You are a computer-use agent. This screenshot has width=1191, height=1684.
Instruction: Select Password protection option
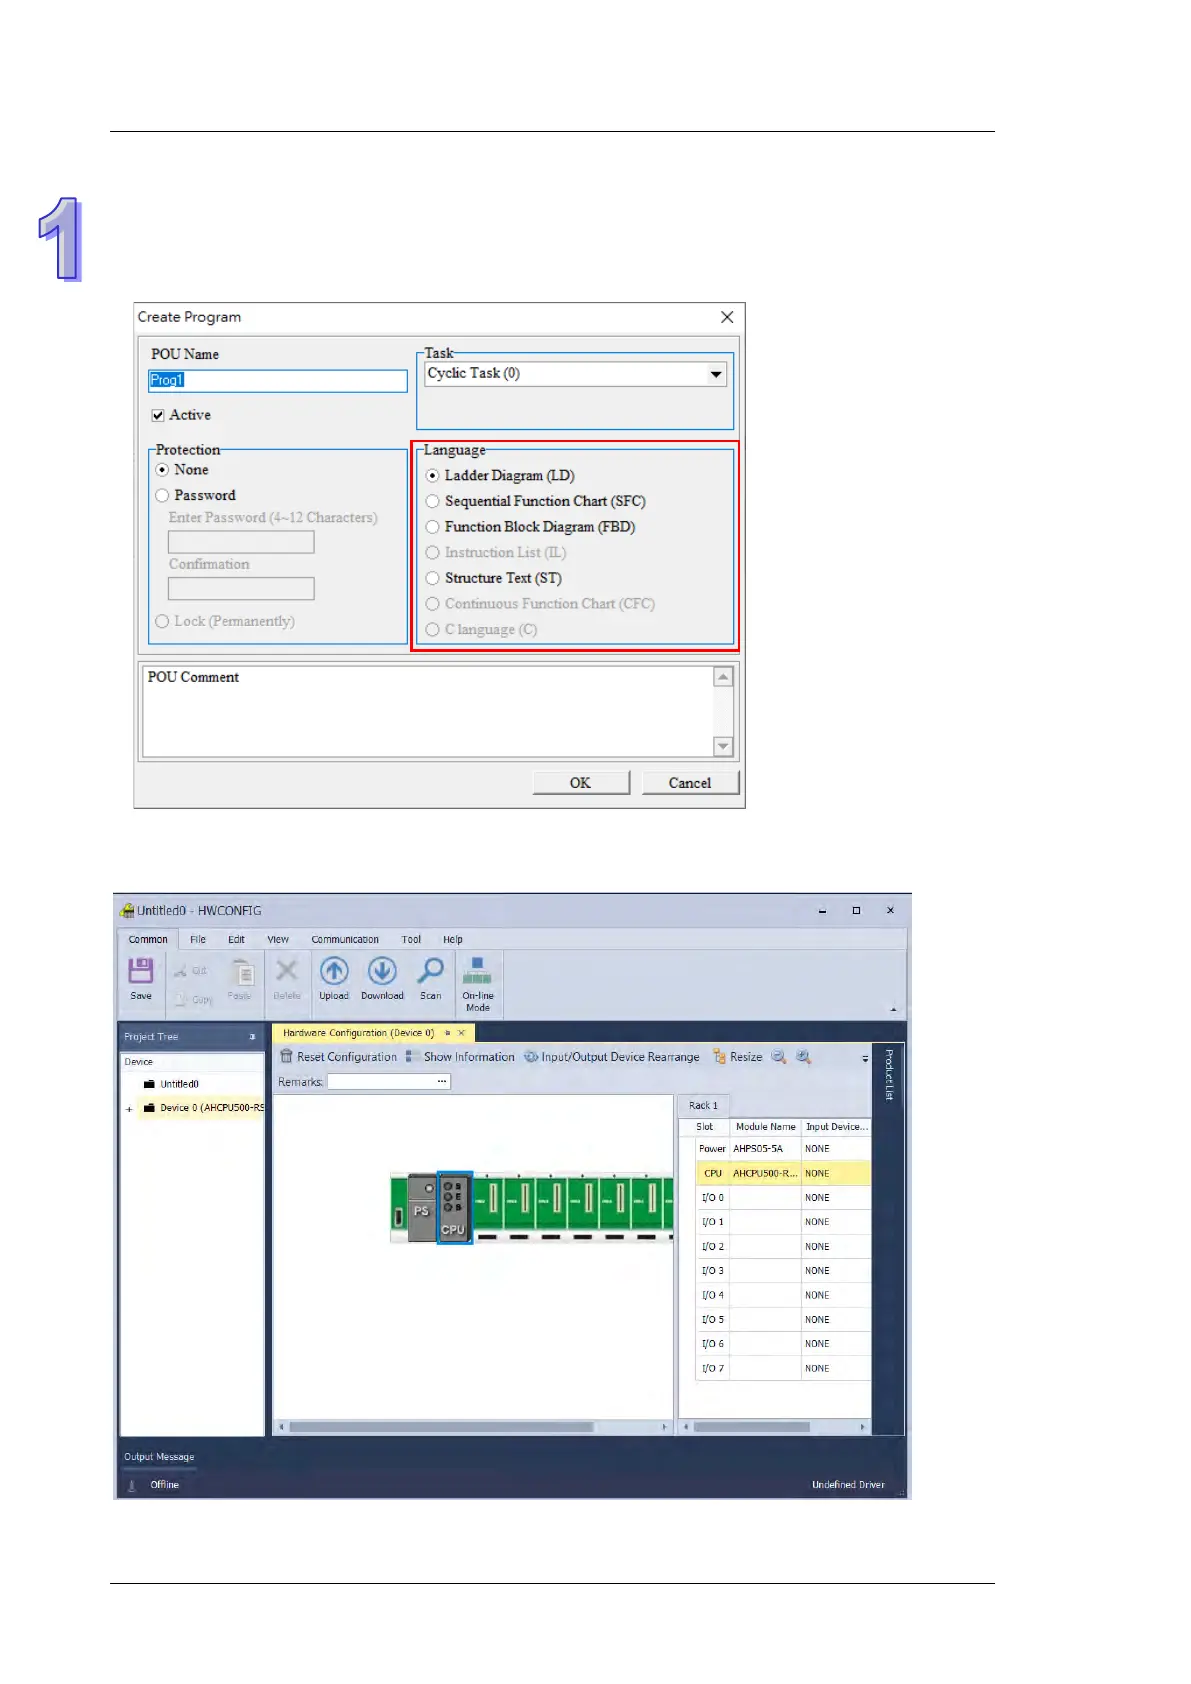[x=162, y=495]
